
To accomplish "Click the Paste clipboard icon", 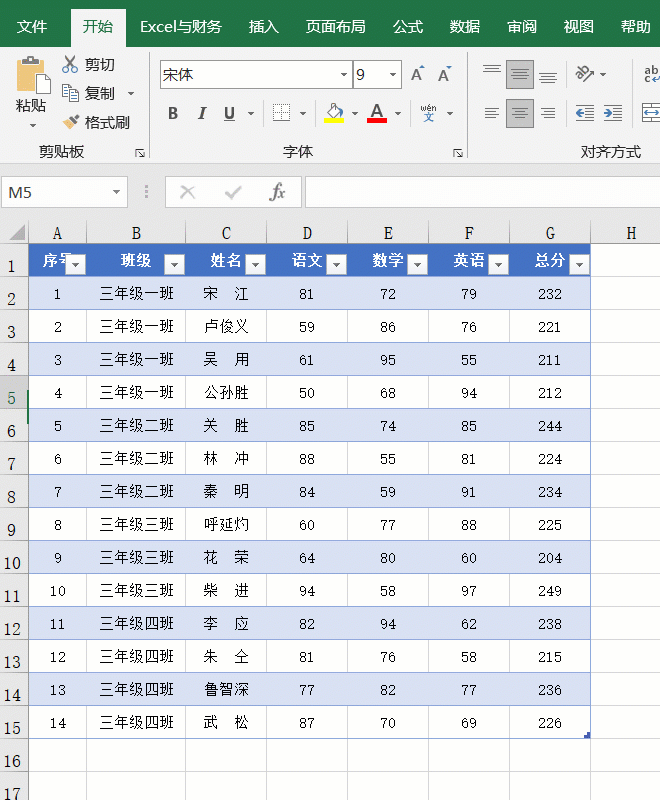I will [31, 77].
